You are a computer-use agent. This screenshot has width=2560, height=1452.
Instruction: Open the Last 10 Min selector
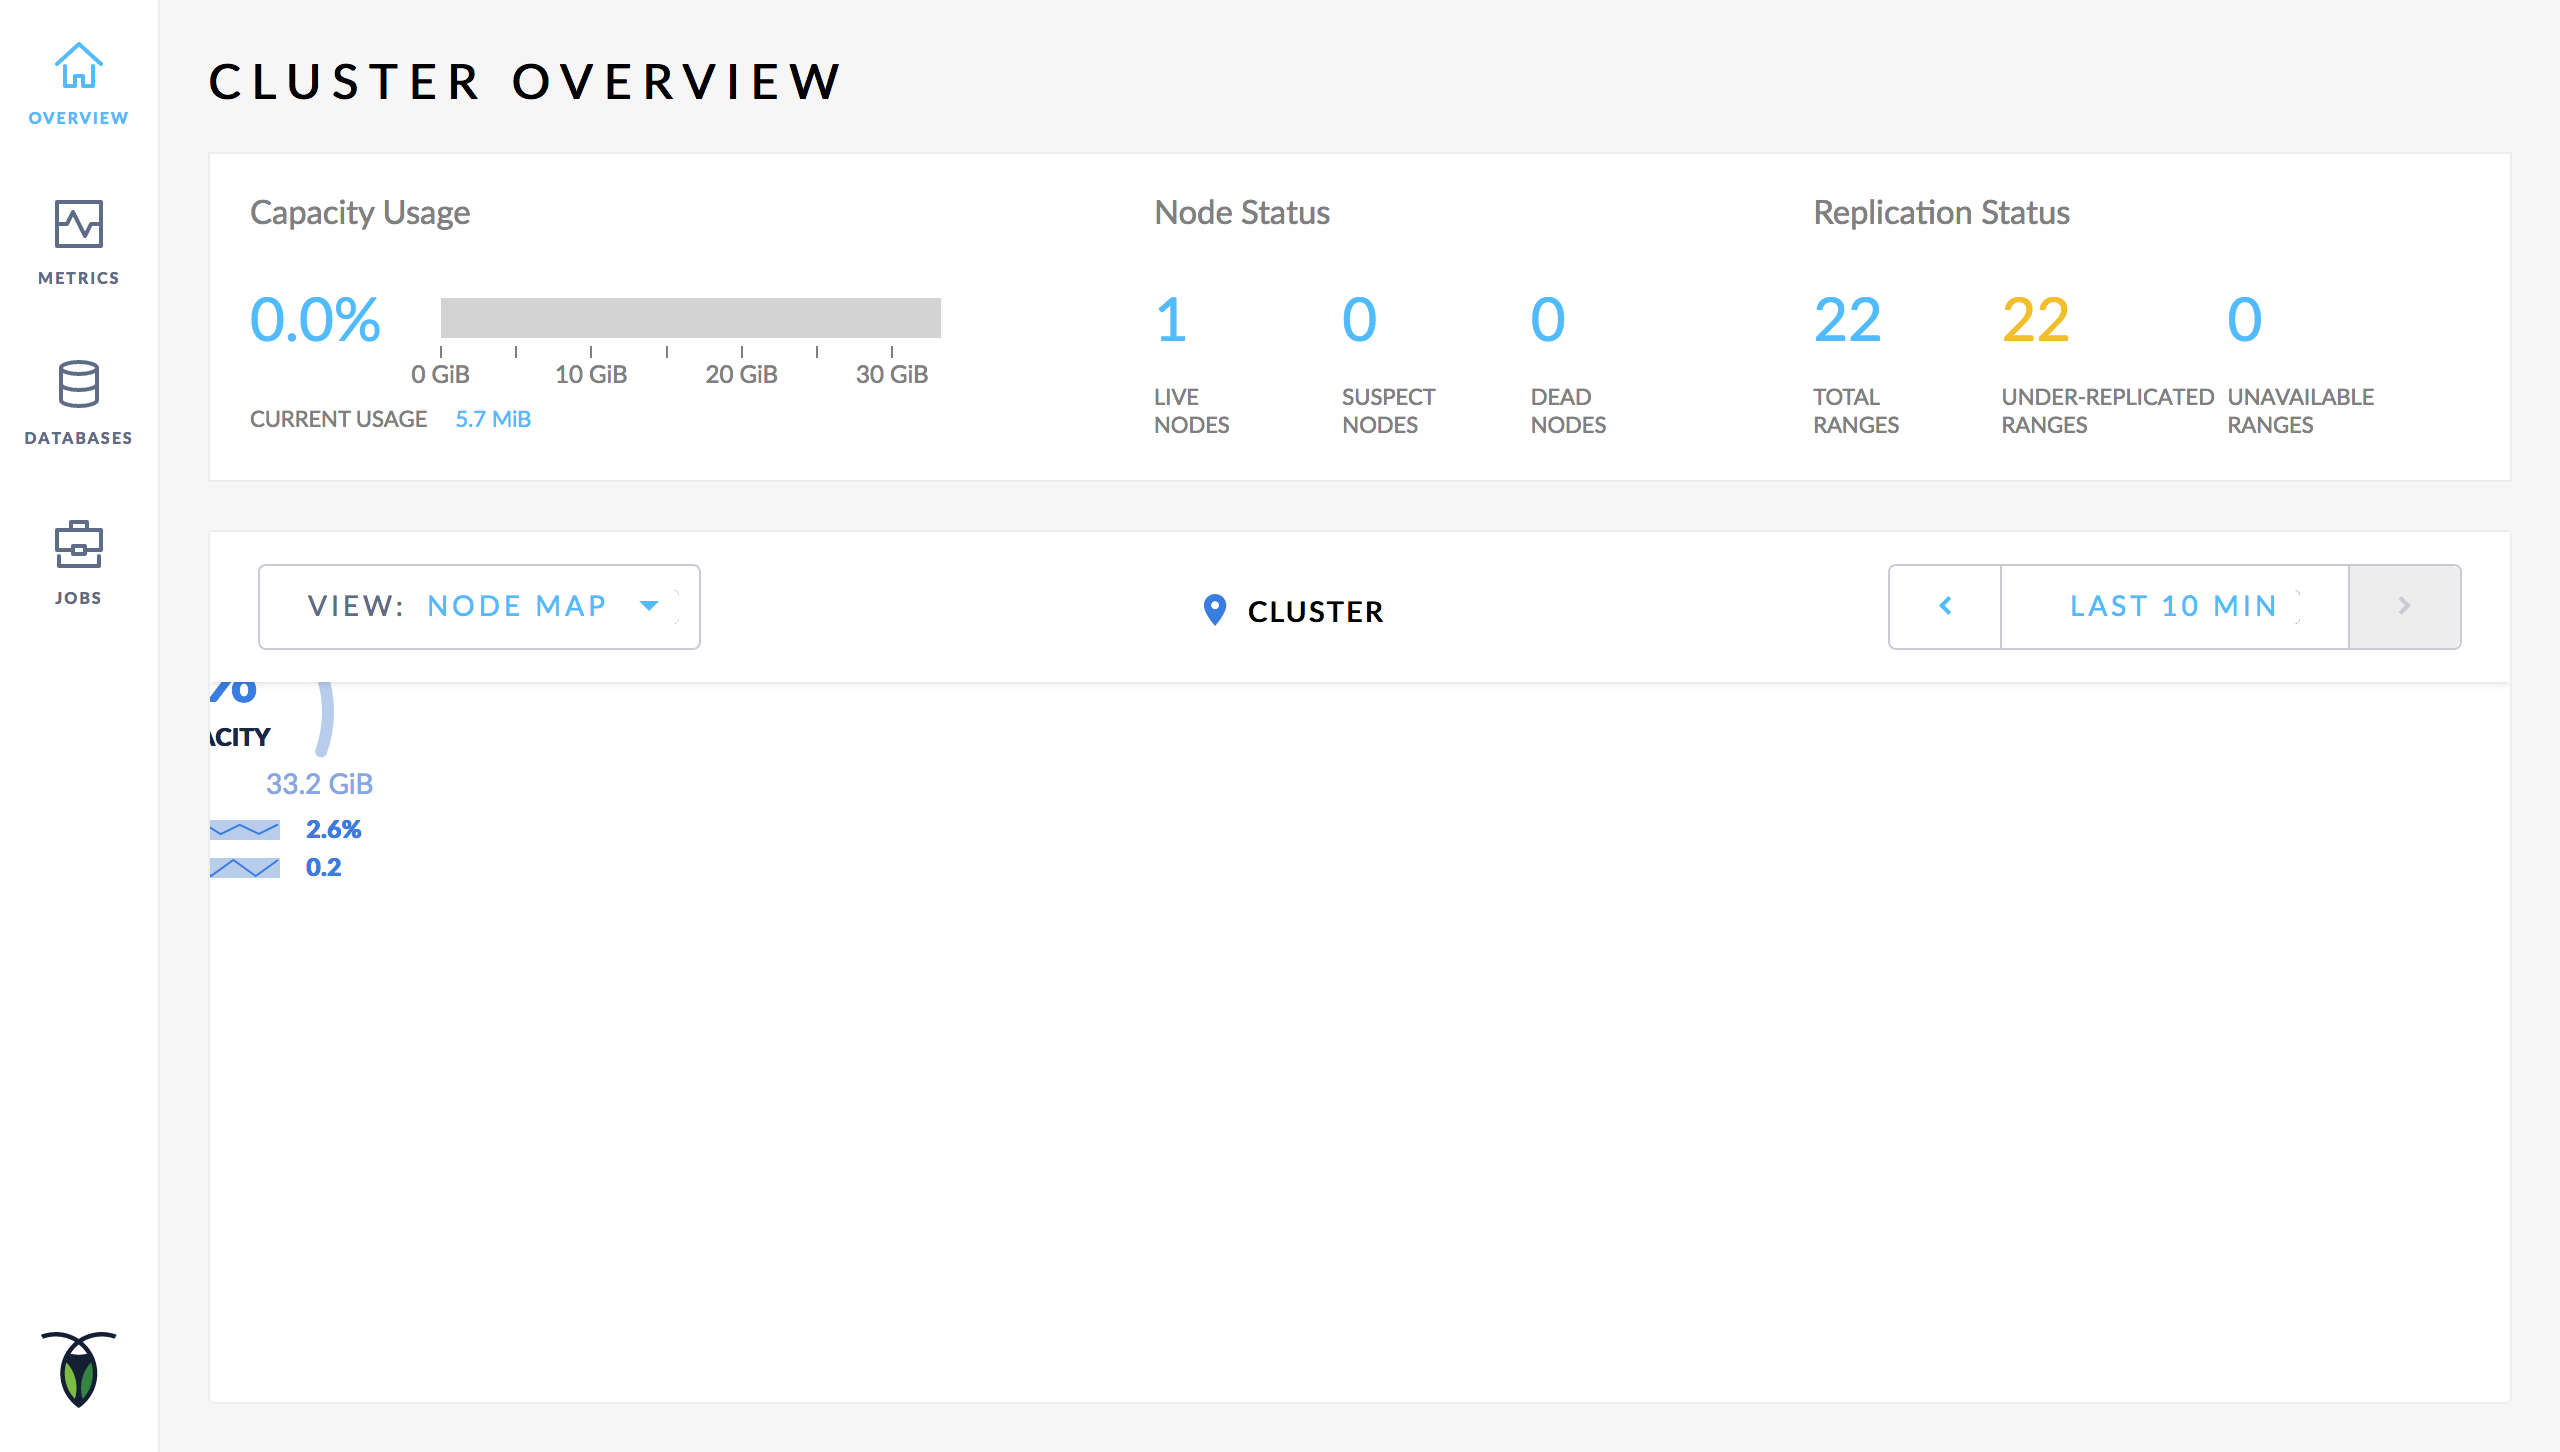tap(2174, 606)
